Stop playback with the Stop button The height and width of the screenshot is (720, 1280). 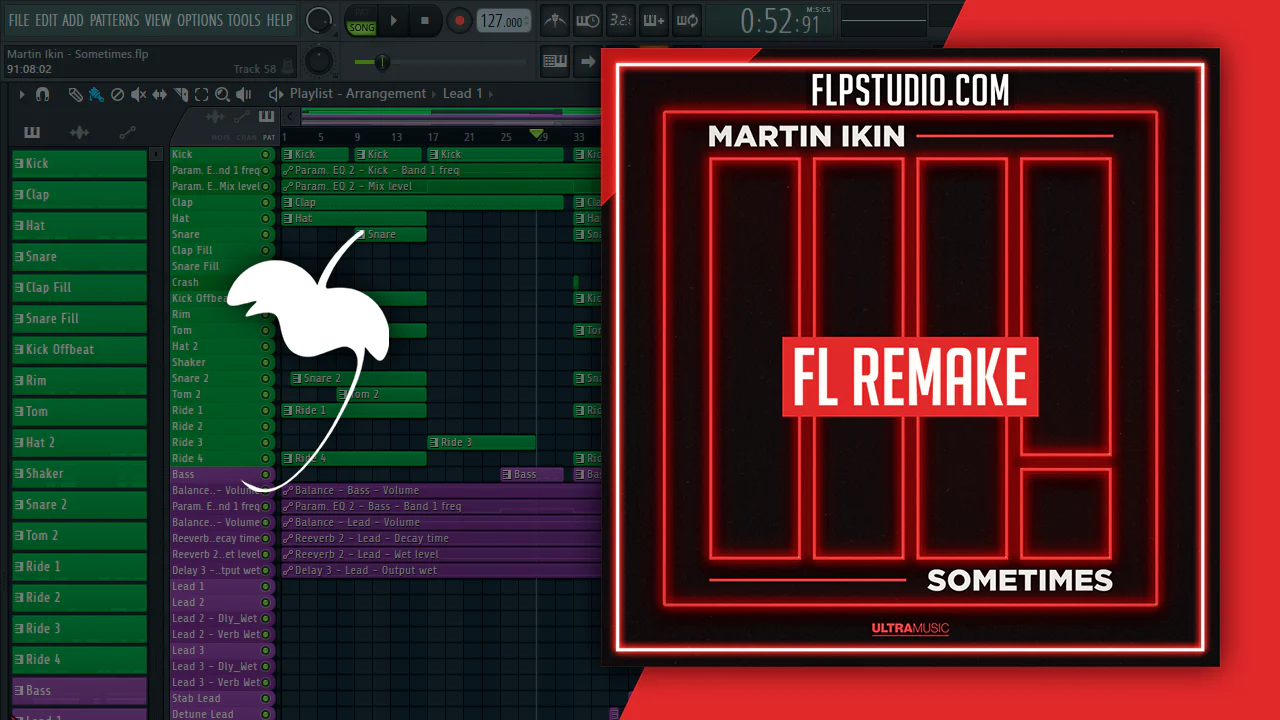[424, 20]
